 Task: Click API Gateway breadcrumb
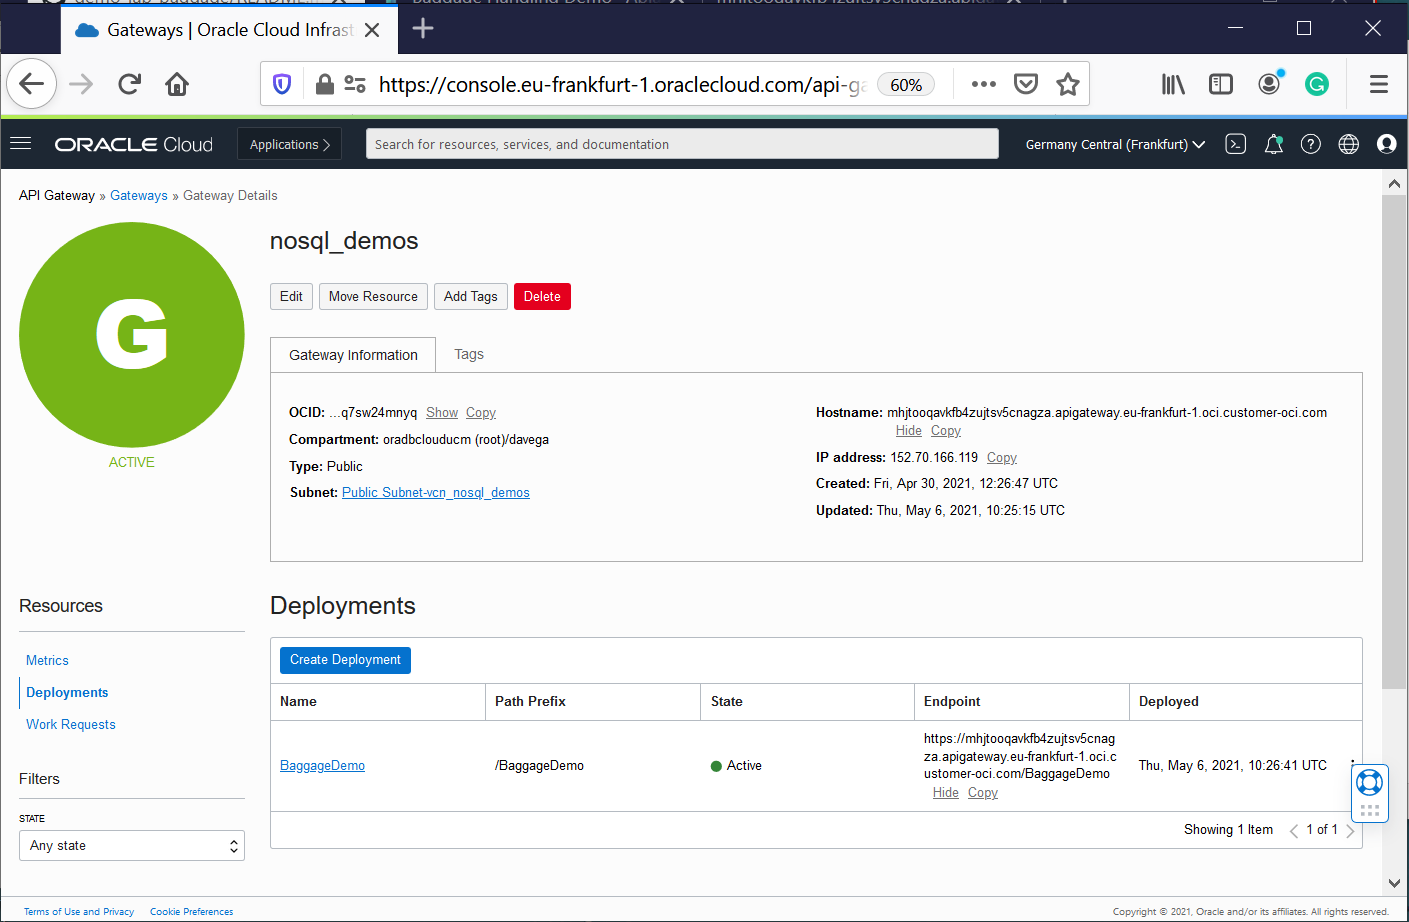[x=57, y=195]
